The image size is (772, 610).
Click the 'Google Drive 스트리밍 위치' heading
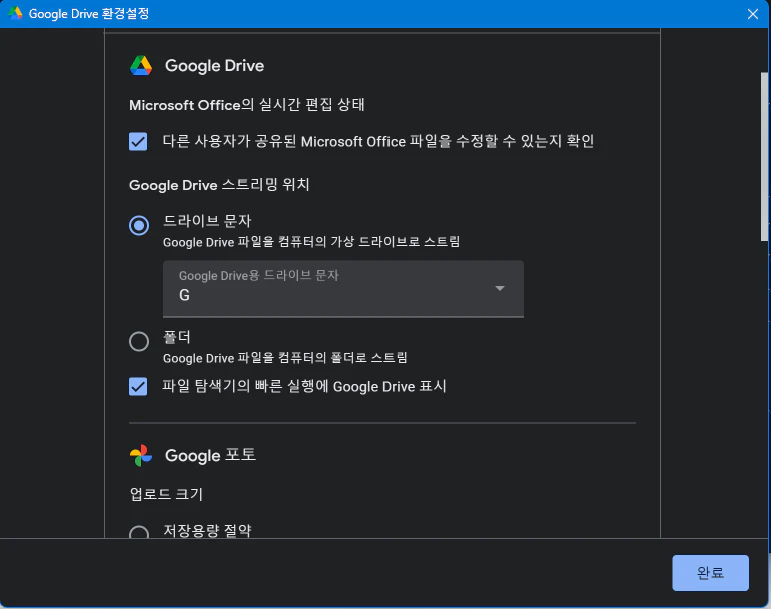[219, 185]
